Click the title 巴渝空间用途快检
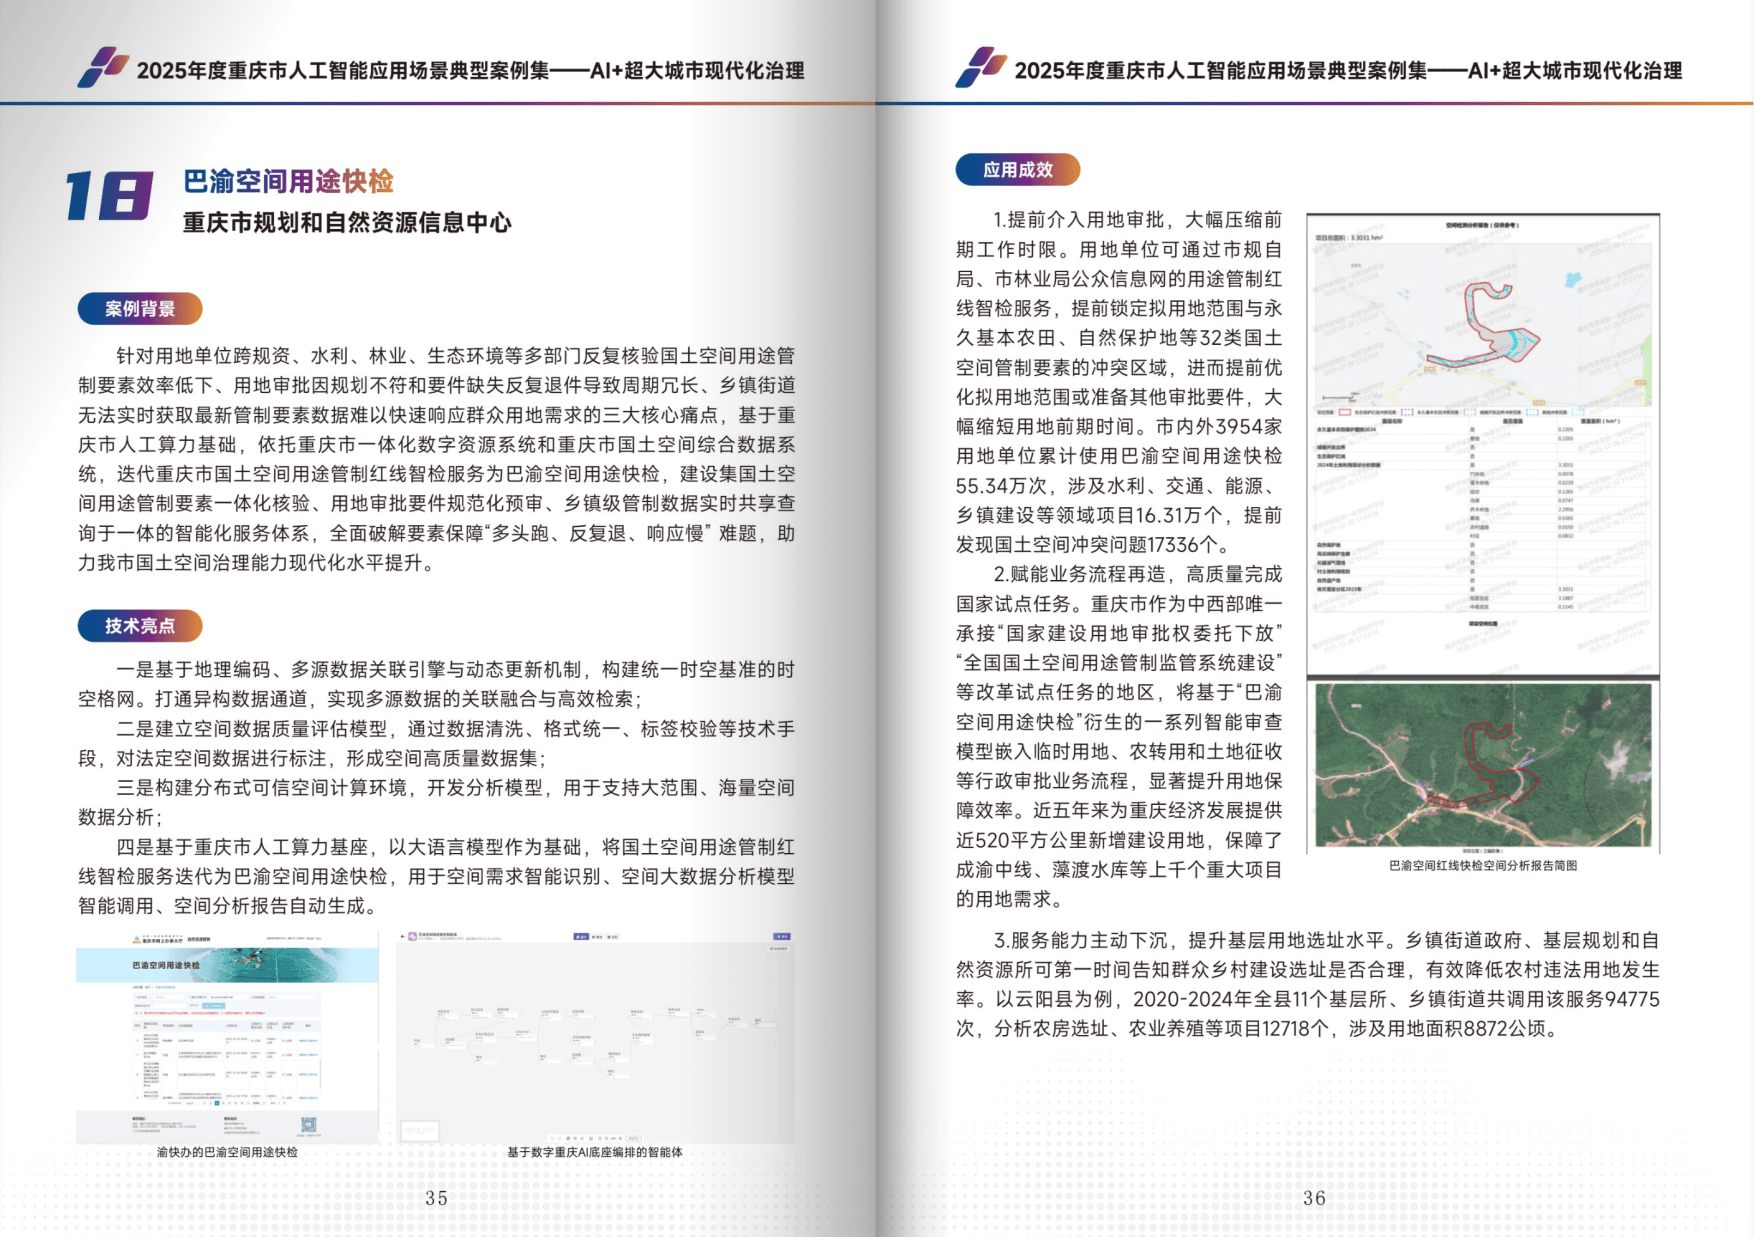 point(288,181)
